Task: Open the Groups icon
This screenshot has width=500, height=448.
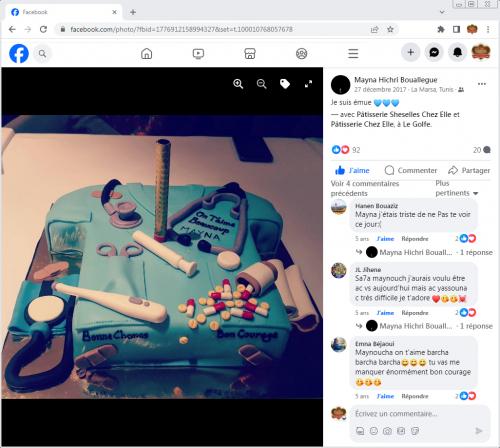Action: coord(302,53)
